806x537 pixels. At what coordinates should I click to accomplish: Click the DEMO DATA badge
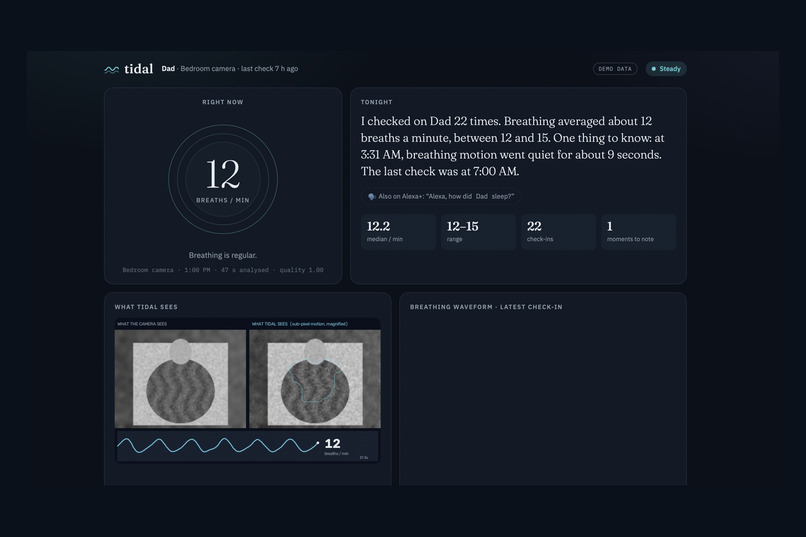(x=615, y=69)
